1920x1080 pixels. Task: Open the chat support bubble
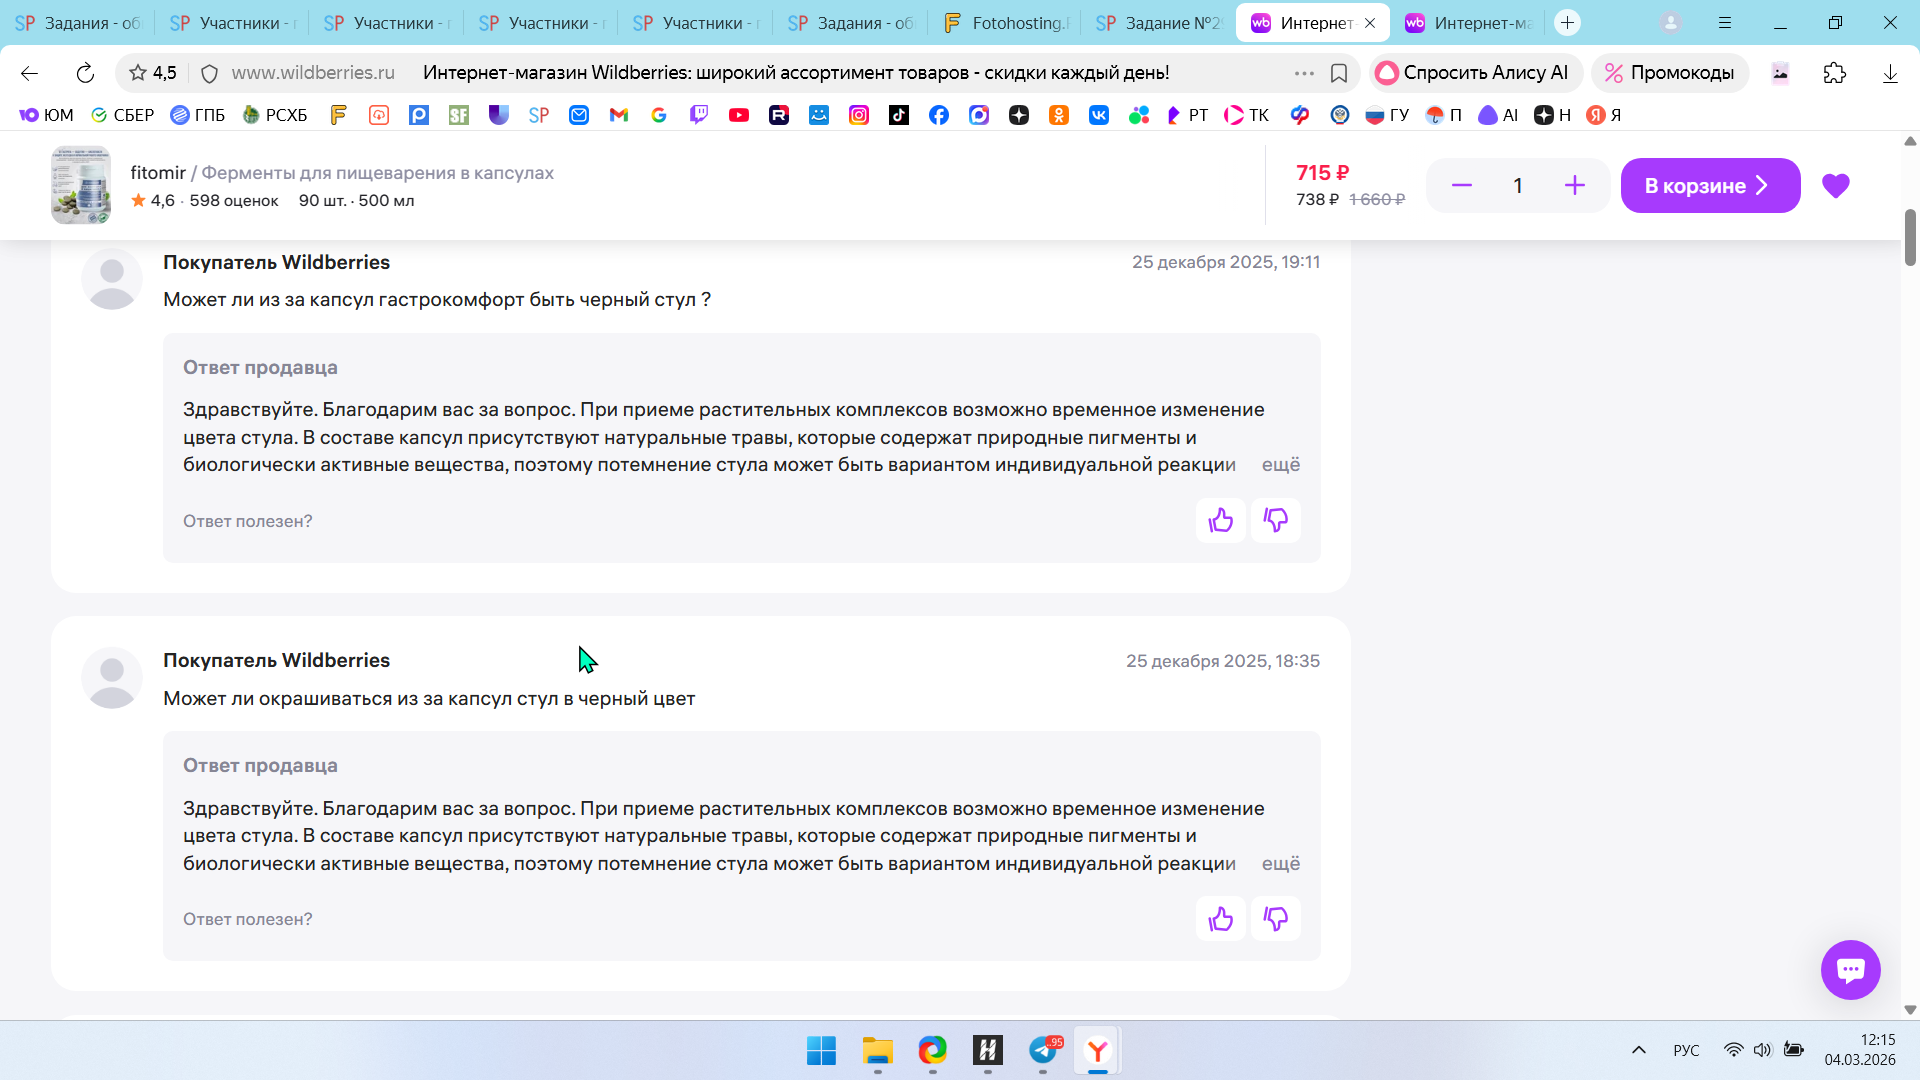[1850, 969]
